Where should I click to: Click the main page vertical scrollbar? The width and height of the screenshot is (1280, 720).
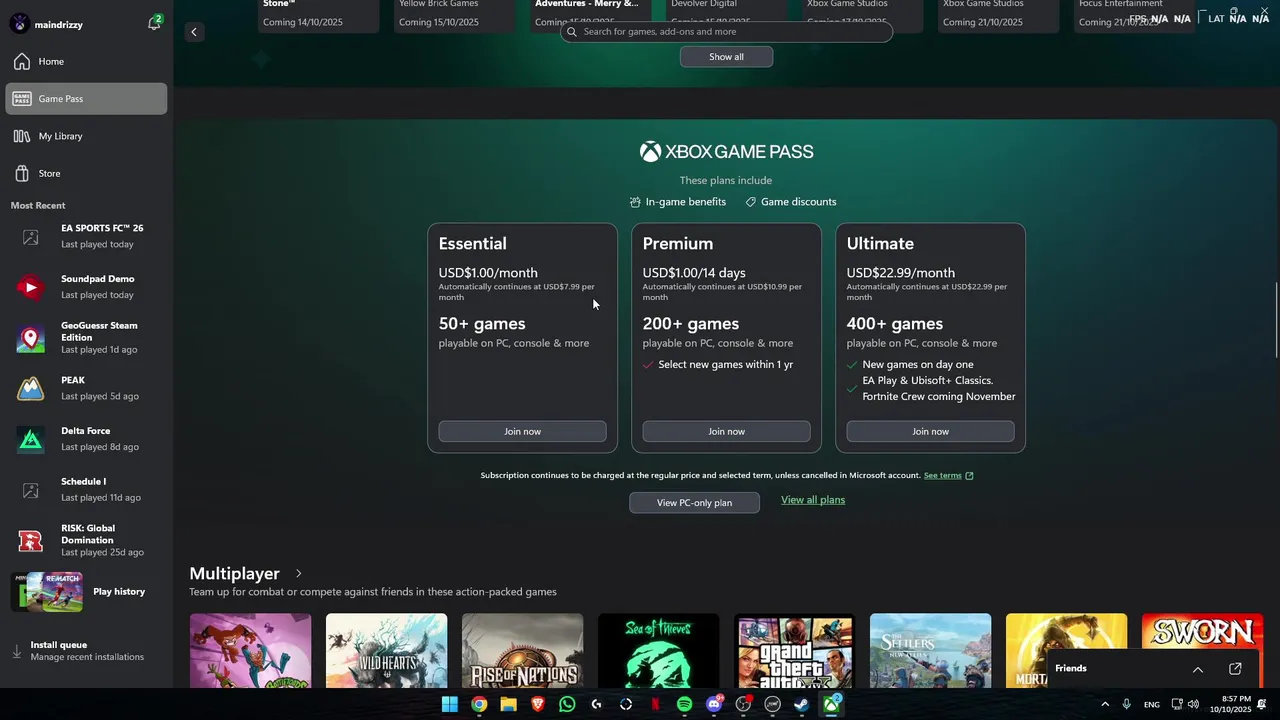[x=1275, y=320]
